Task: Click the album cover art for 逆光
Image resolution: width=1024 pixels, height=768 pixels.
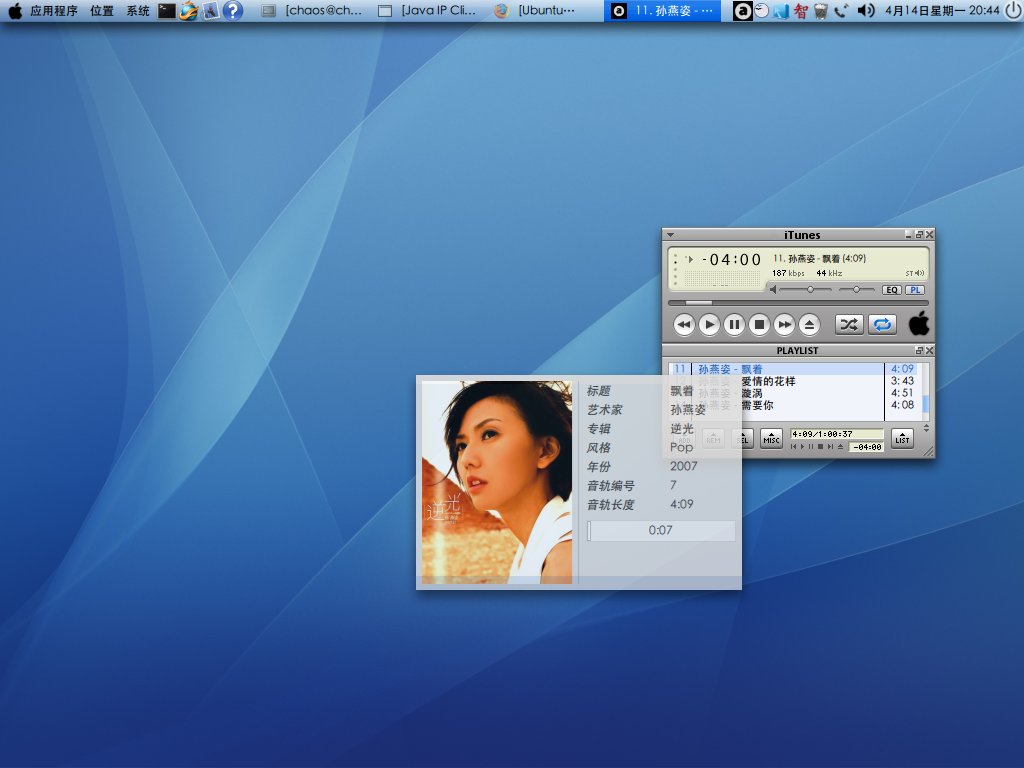Action: [497, 482]
